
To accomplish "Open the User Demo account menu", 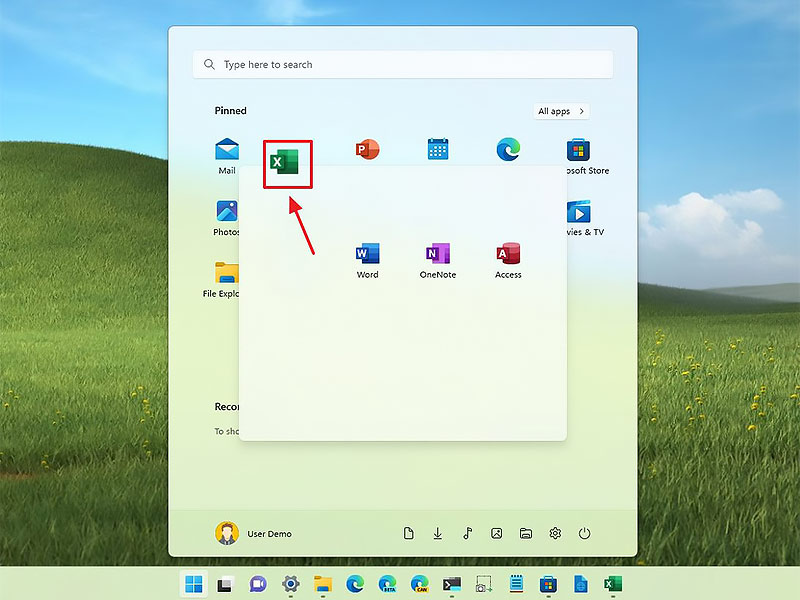I will (x=254, y=533).
